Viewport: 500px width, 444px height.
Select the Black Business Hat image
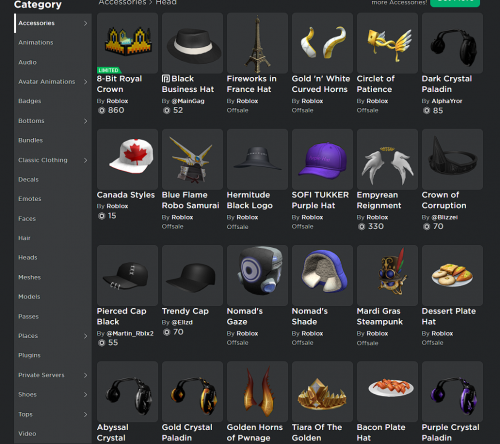coord(192,43)
